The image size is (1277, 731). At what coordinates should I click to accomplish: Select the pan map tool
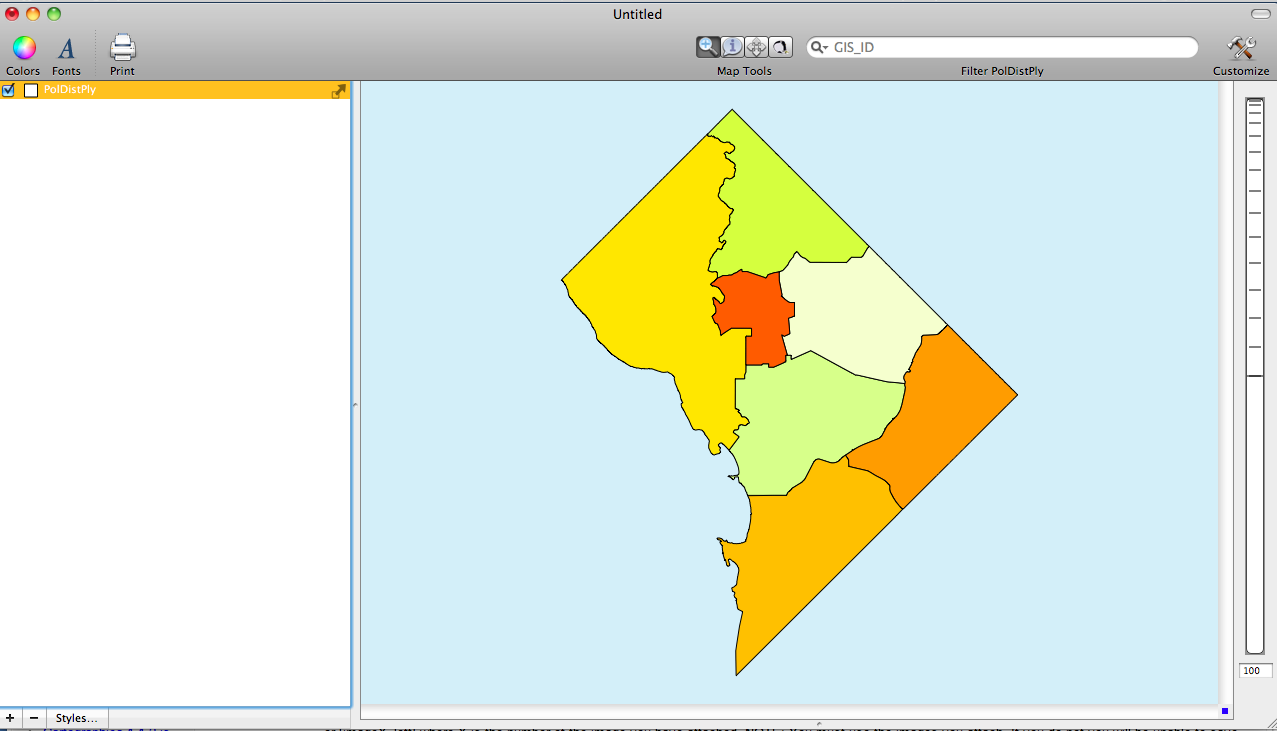click(756, 47)
